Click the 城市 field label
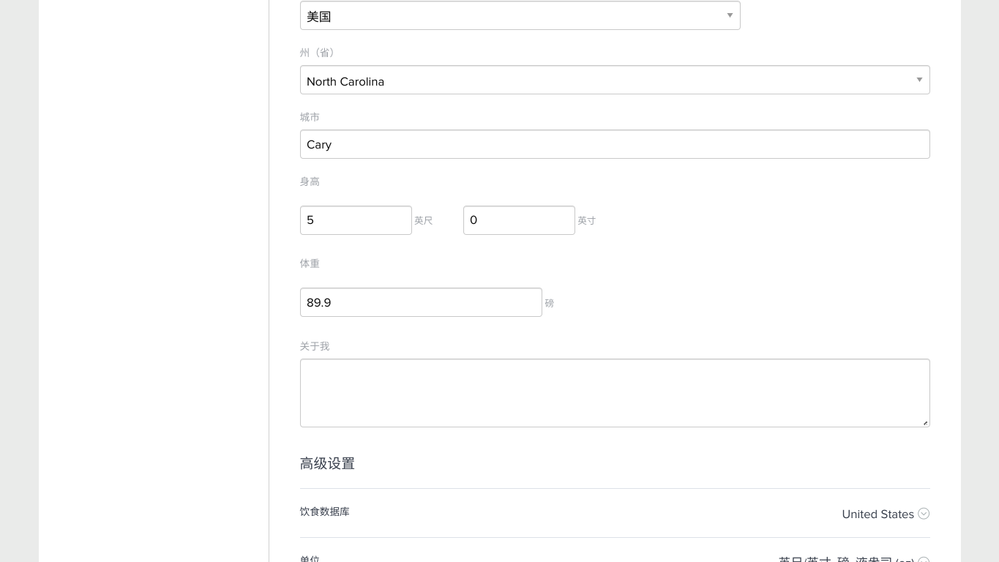 (310, 117)
